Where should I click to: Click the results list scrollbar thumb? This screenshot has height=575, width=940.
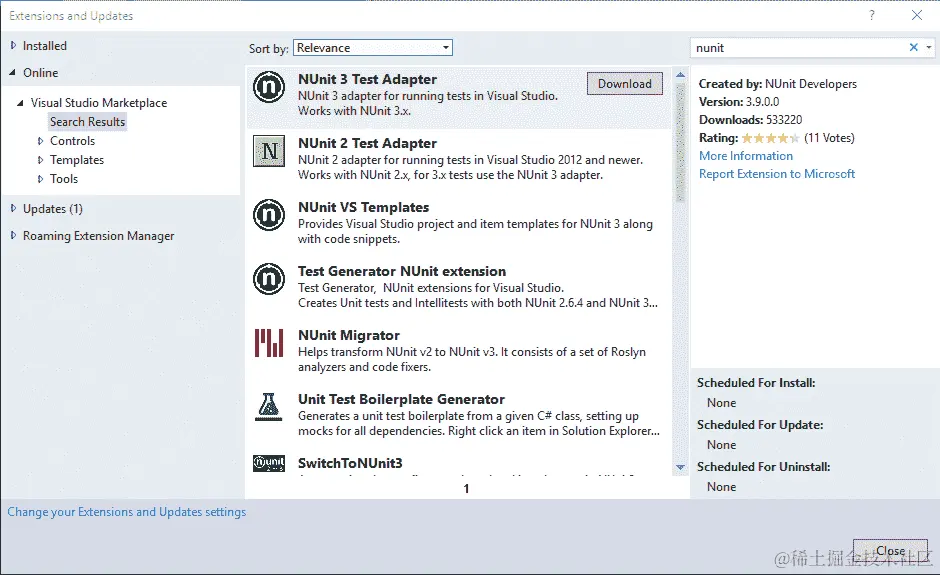(x=680, y=143)
